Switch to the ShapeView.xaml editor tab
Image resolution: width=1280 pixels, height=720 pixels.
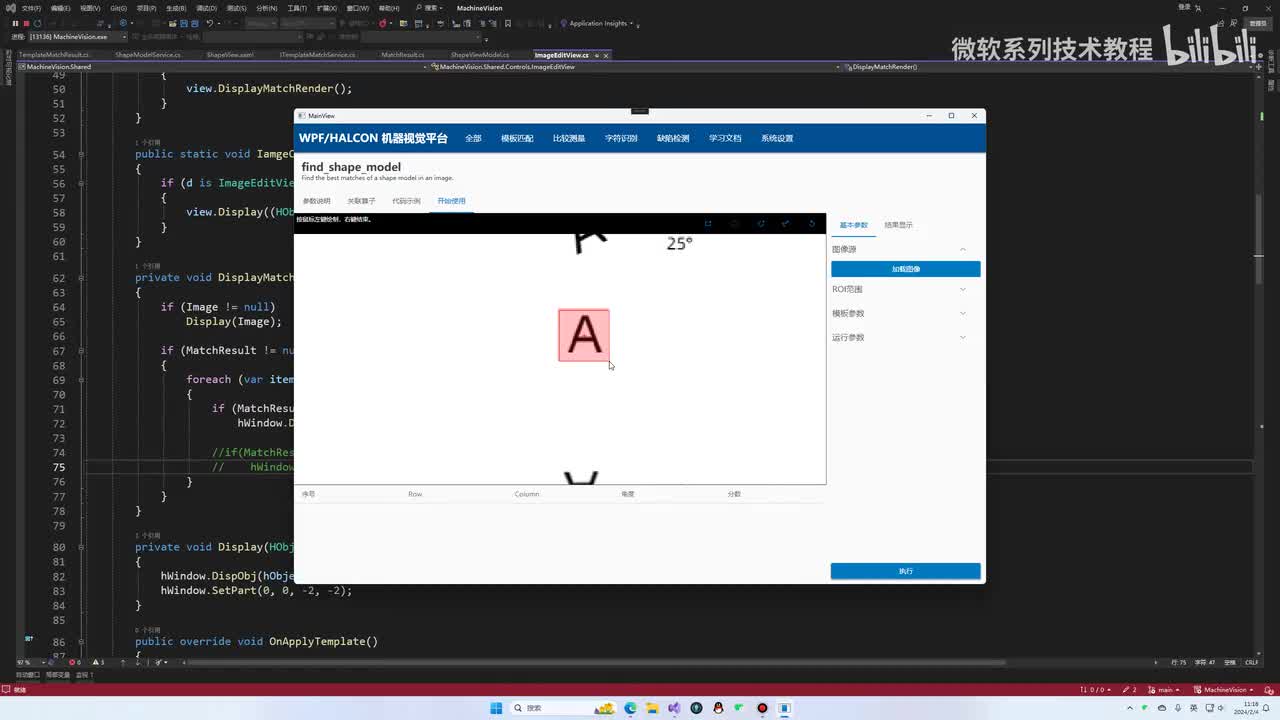point(230,55)
